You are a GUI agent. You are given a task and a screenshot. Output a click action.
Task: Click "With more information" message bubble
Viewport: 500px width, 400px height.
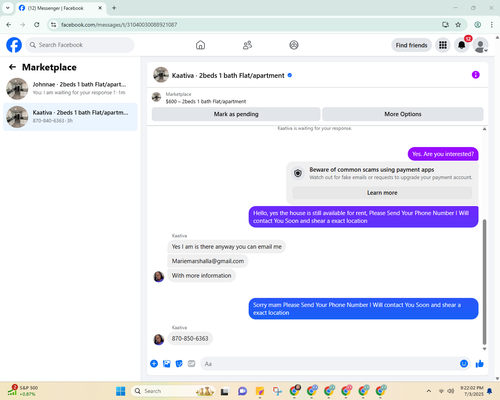pos(201,276)
